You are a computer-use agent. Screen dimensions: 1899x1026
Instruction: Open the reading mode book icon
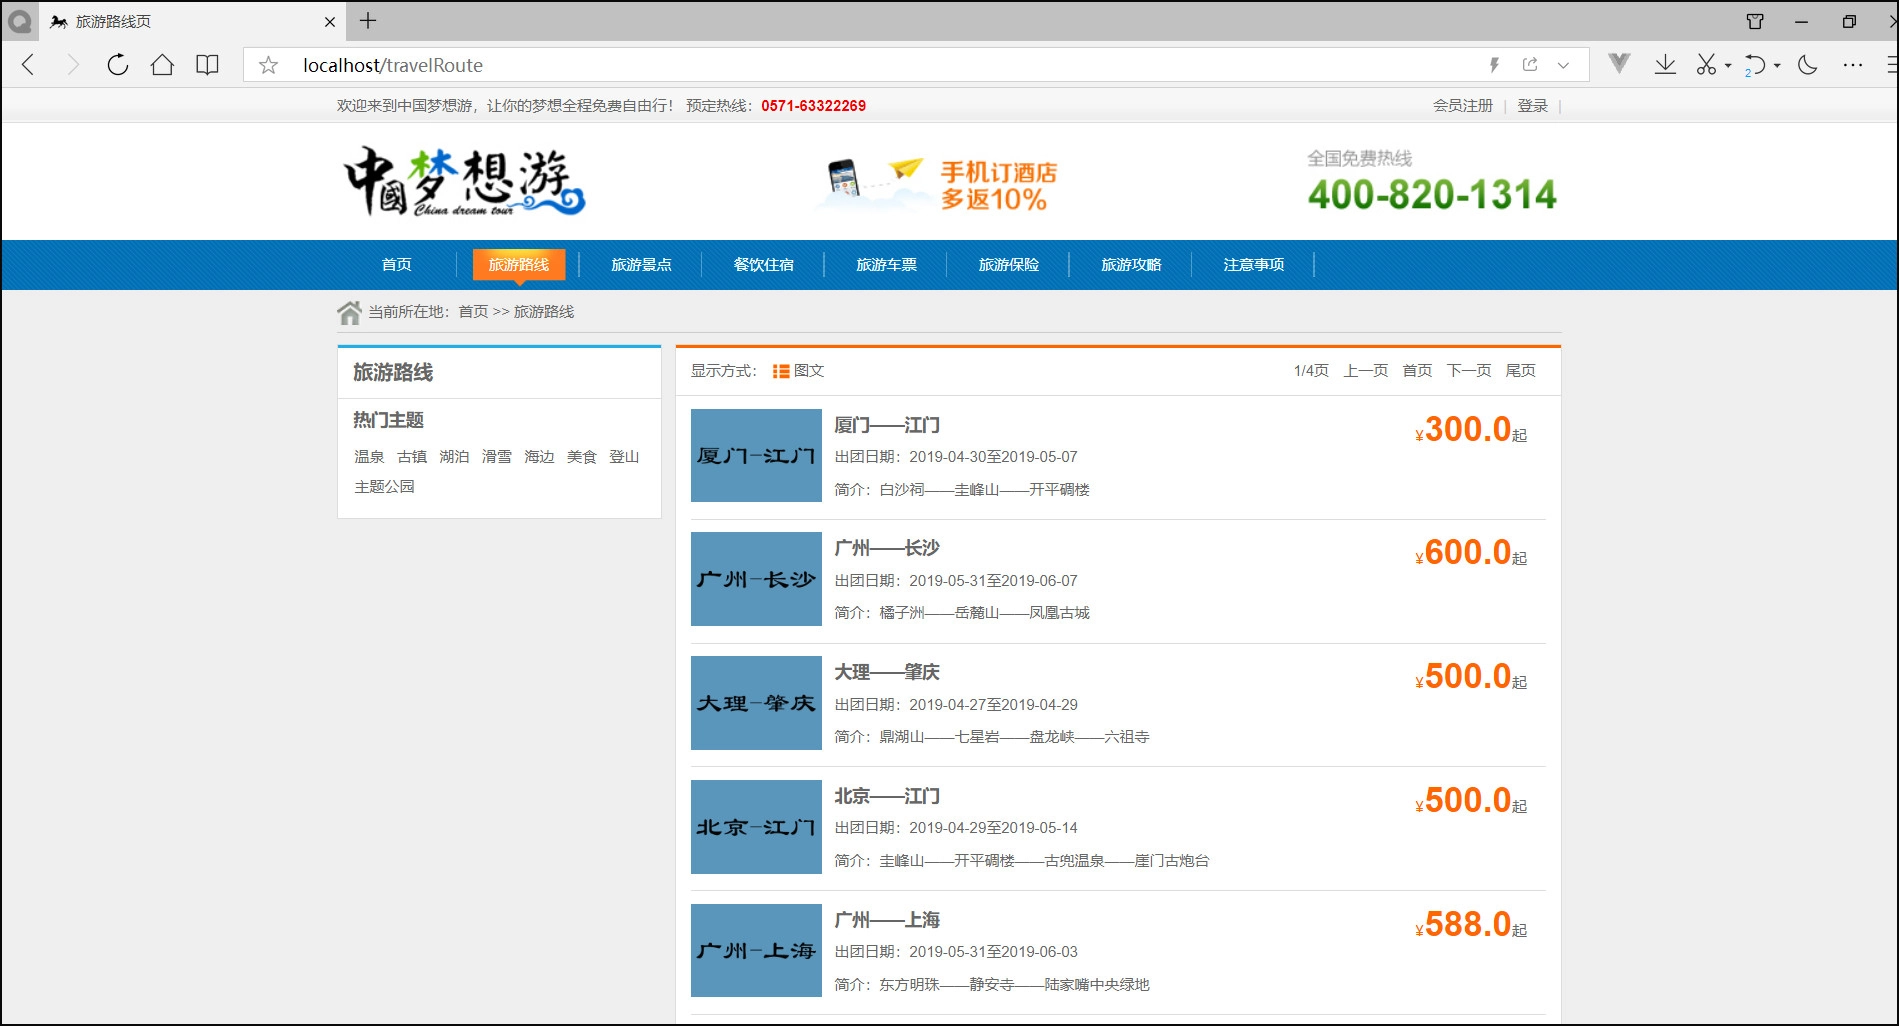point(207,65)
